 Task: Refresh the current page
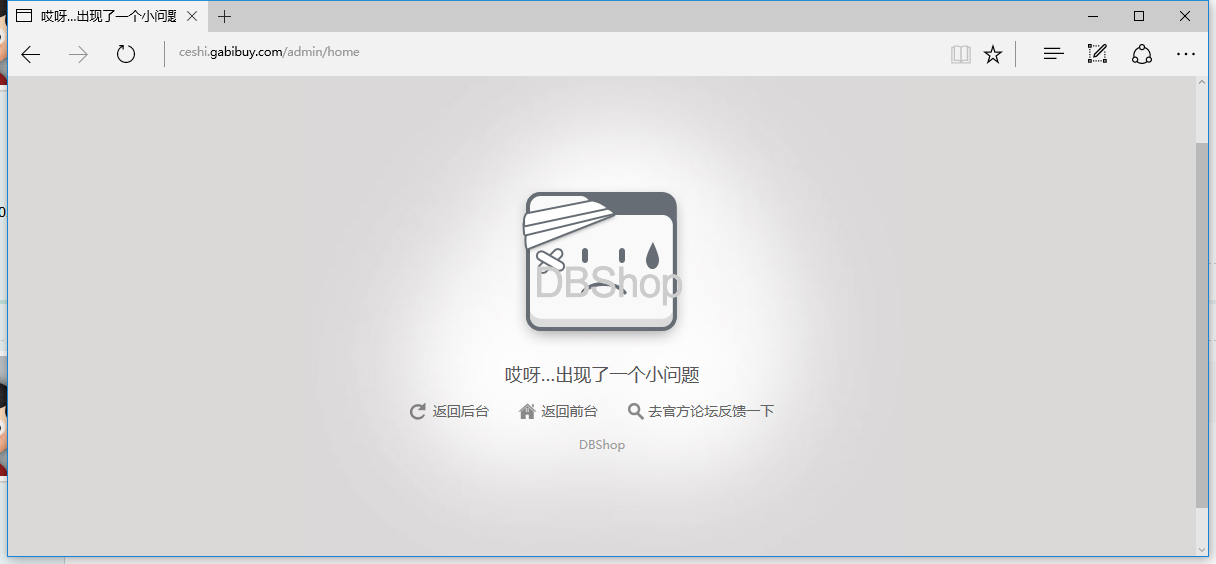pyautogui.click(x=125, y=54)
